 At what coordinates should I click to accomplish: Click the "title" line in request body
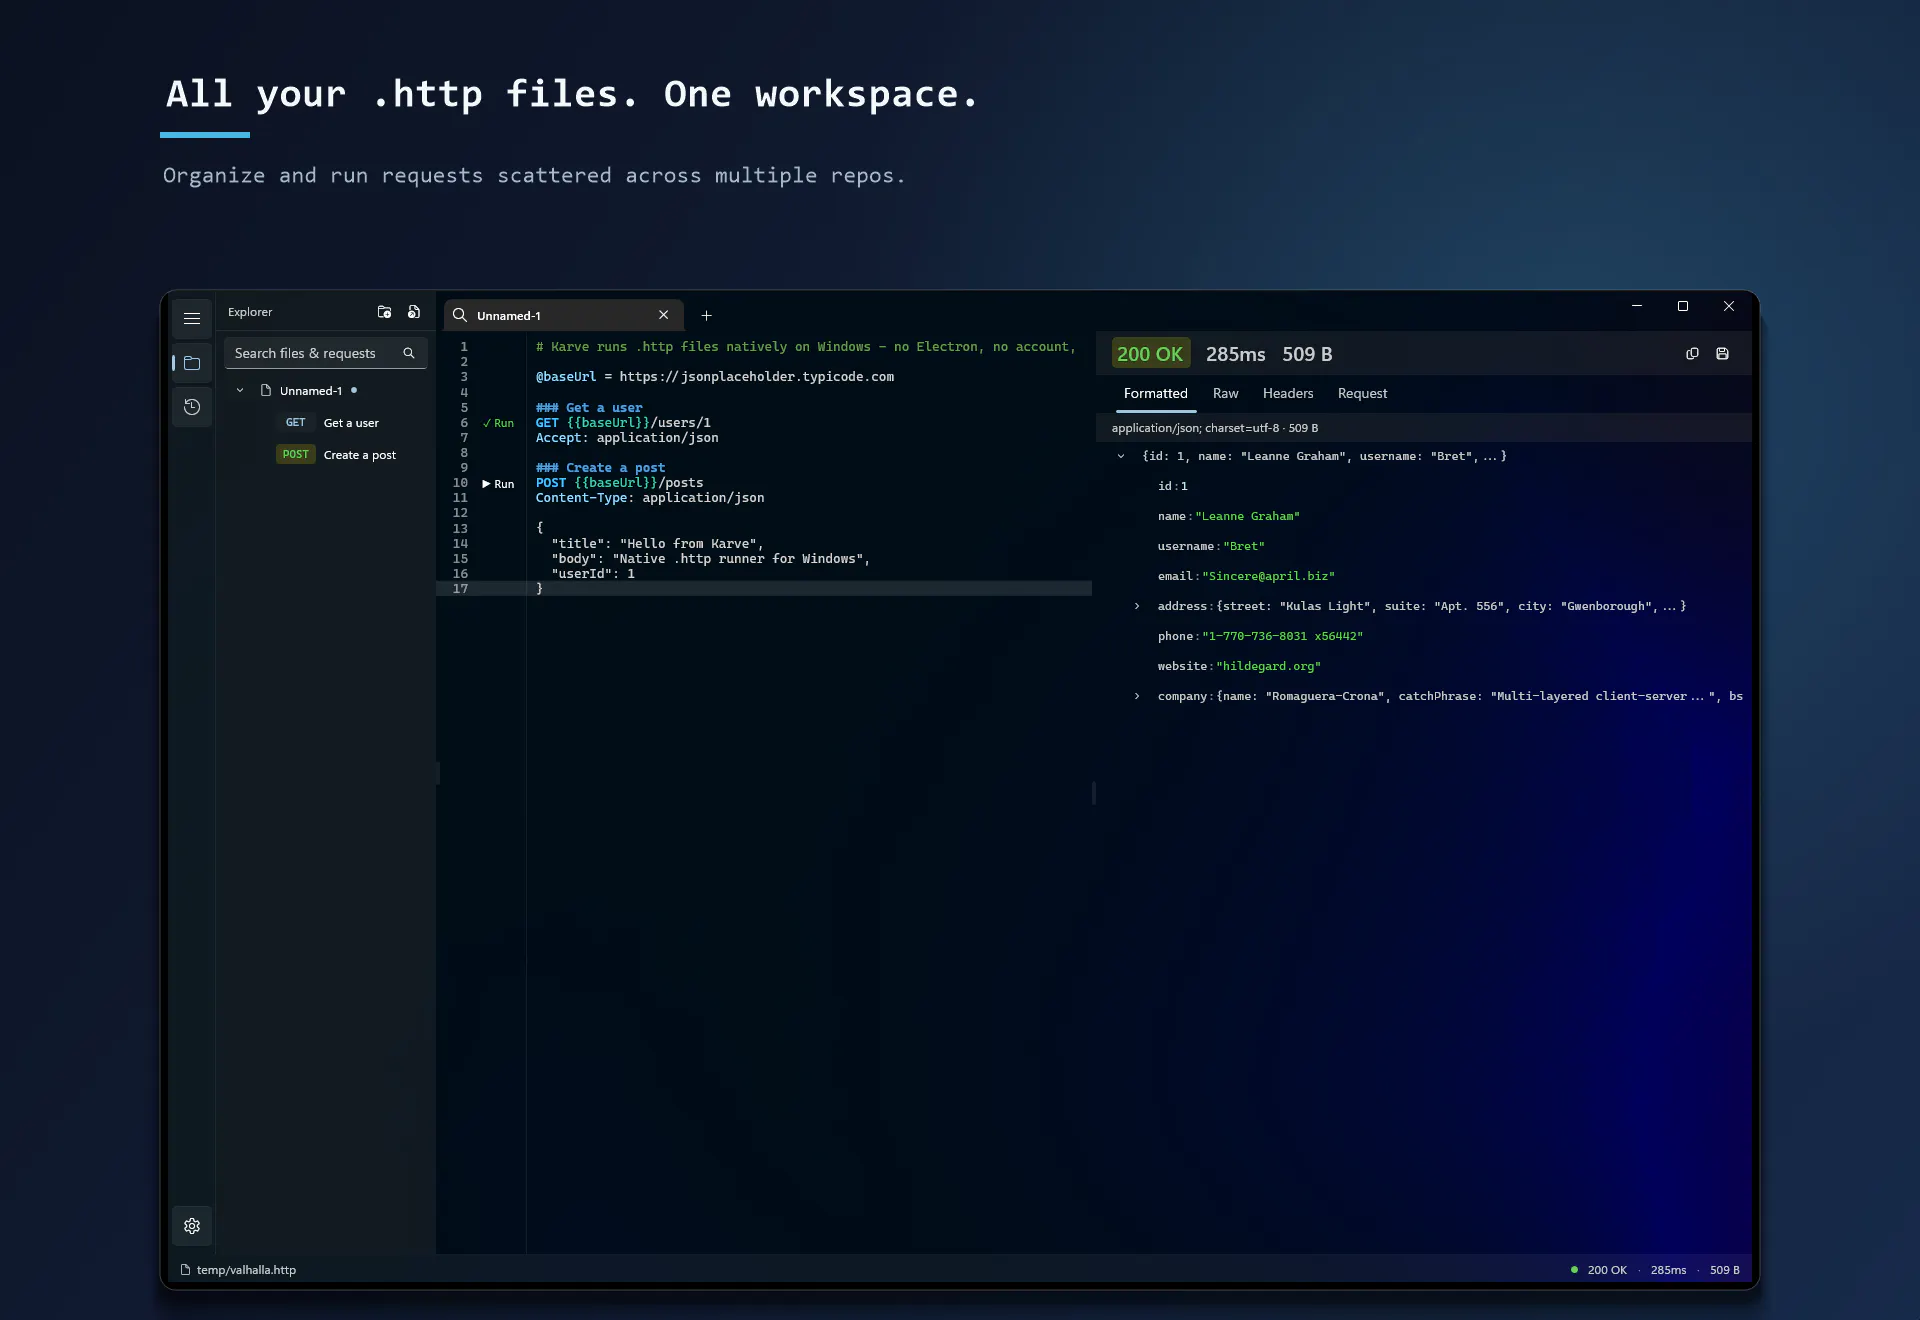[657, 544]
